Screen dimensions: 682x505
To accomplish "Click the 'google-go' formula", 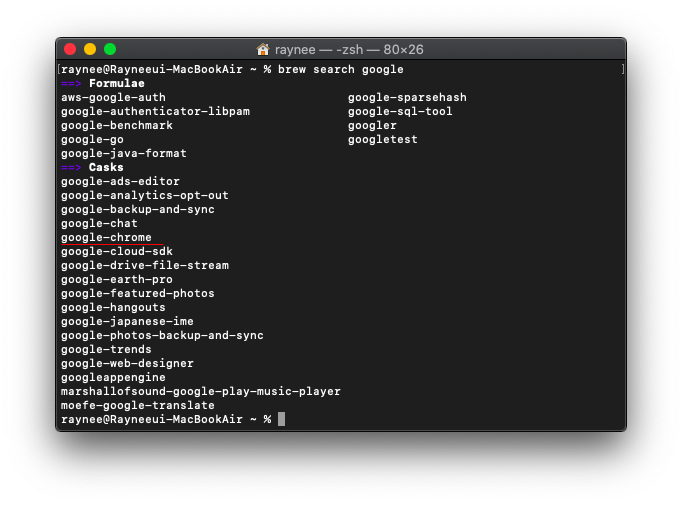I will (92, 140).
